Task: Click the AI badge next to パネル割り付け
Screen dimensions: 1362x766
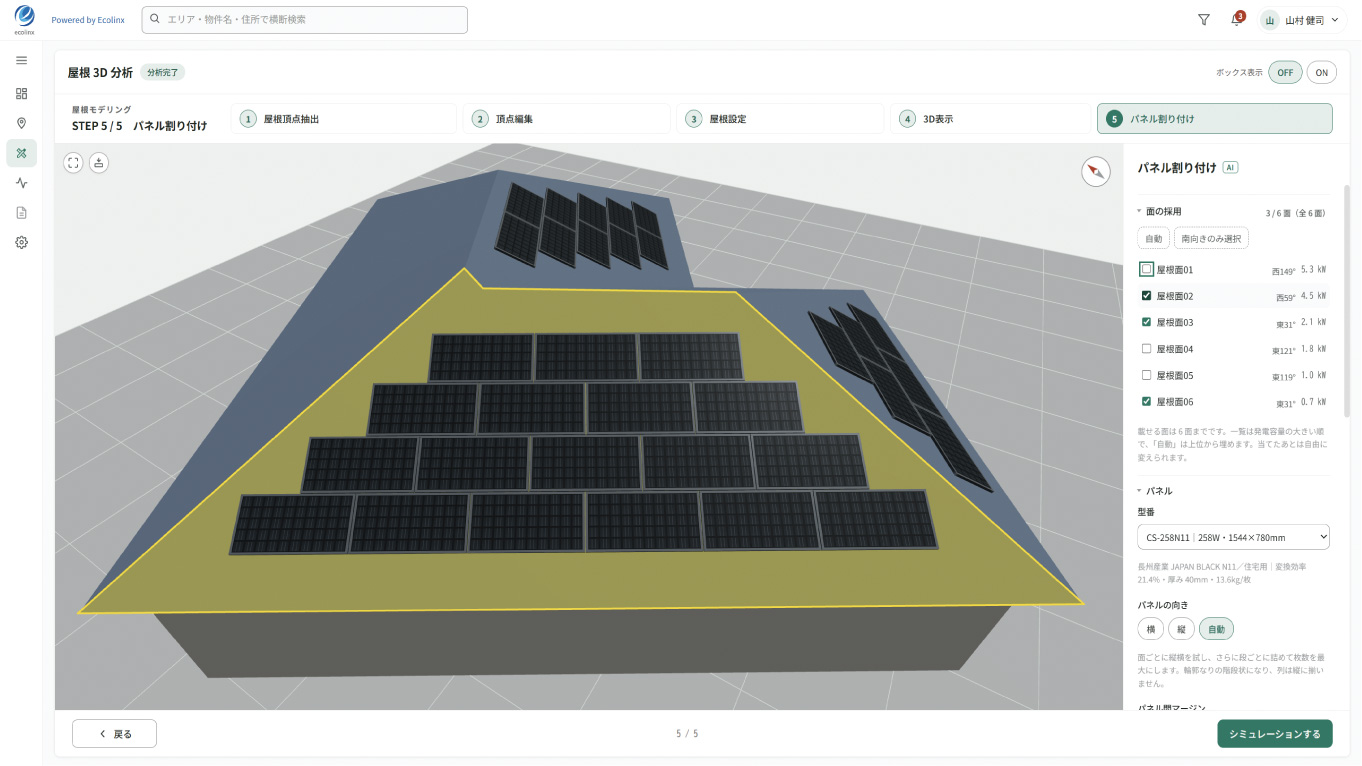Action: pos(1230,168)
